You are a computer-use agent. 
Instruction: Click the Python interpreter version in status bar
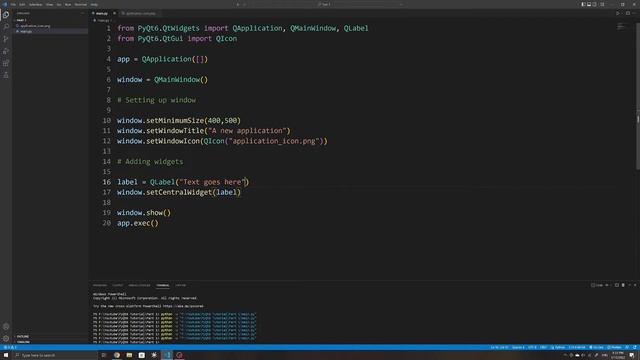click(577, 347)
